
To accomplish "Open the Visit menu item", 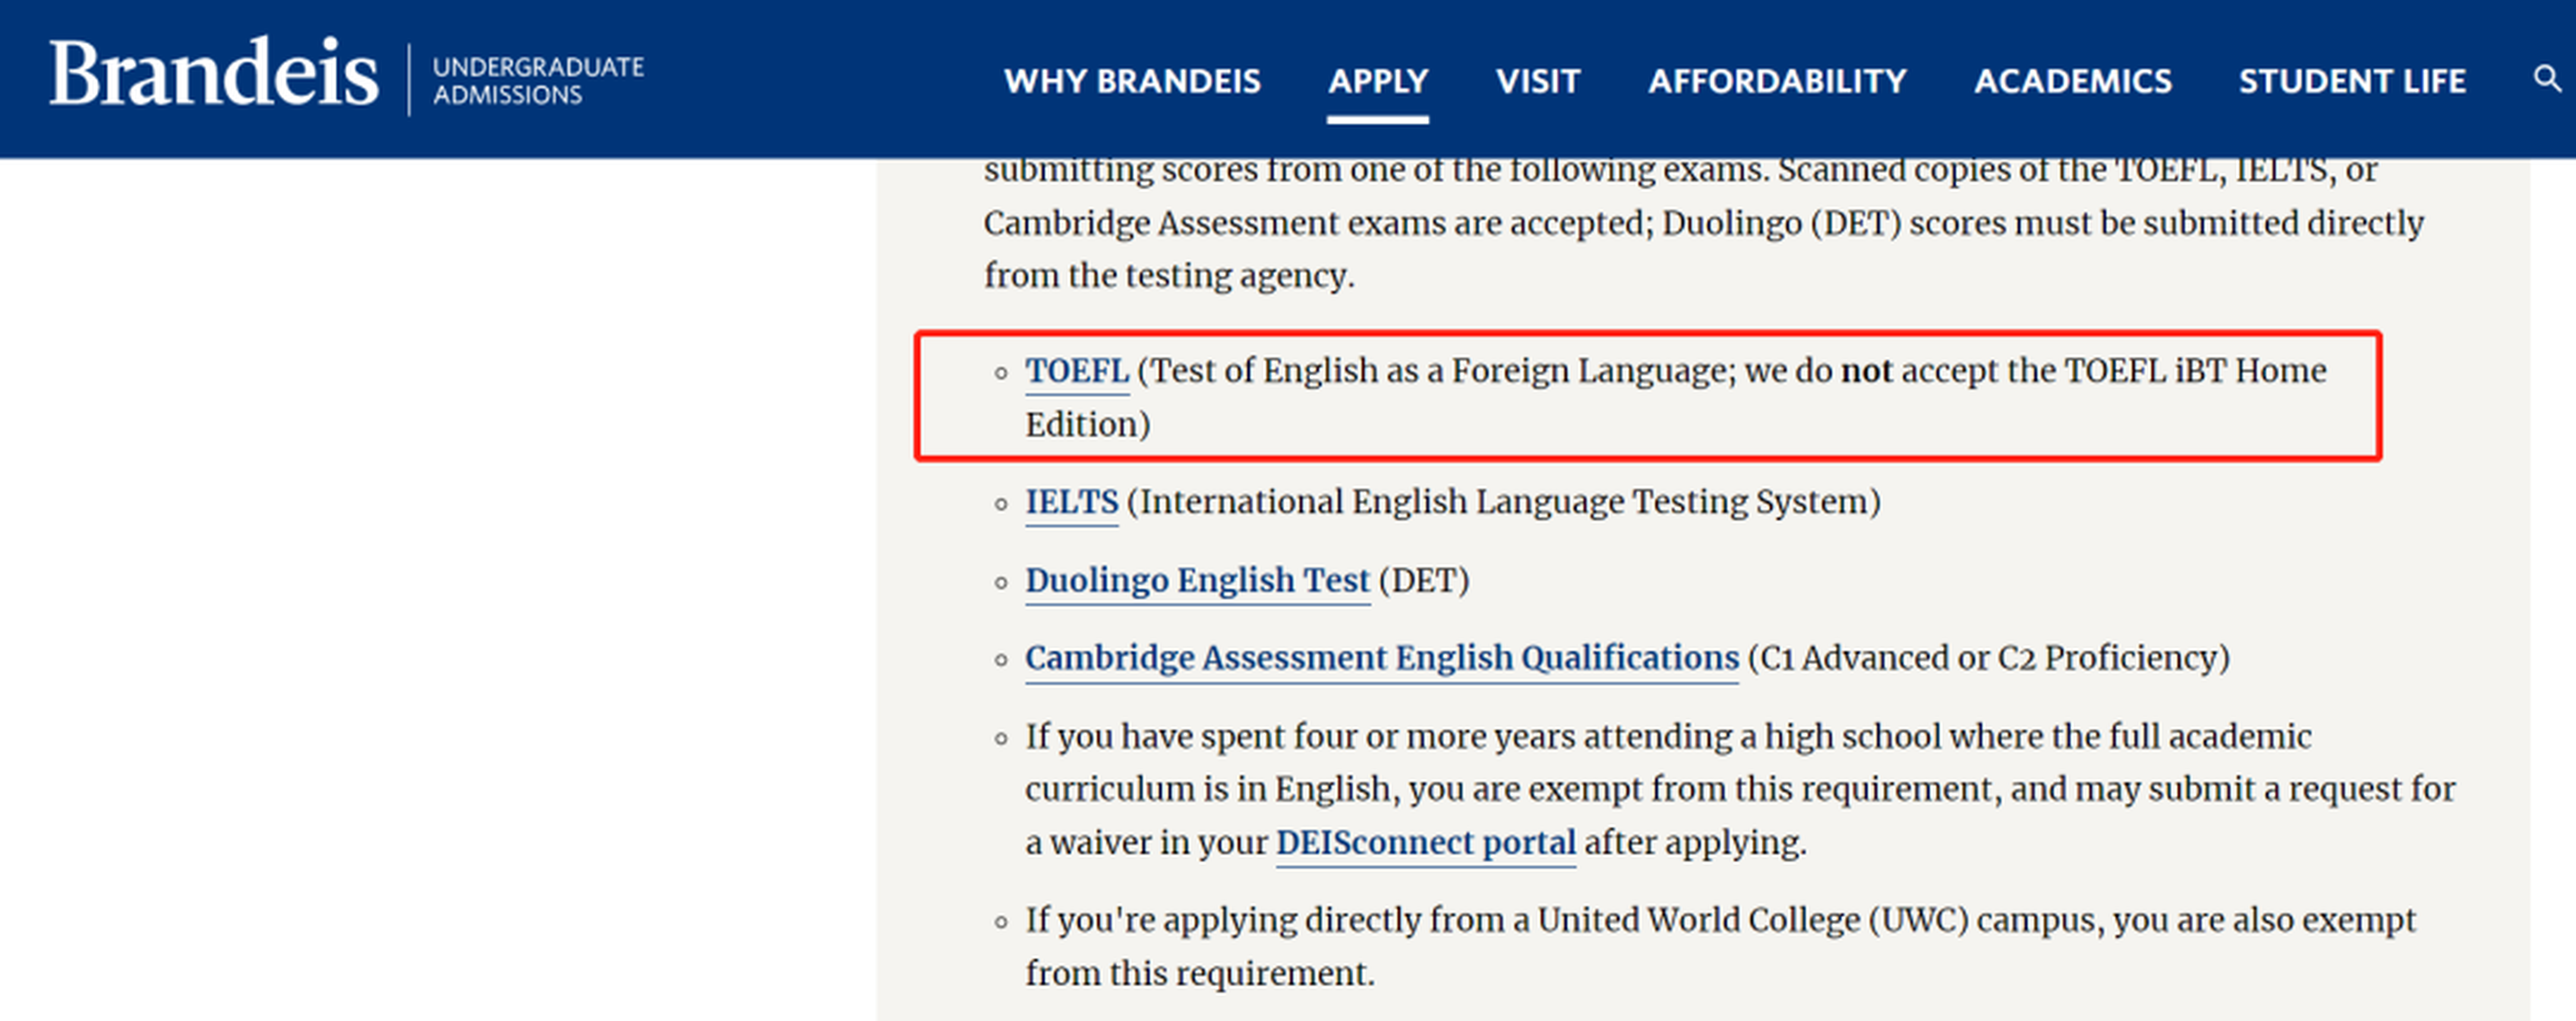I will point(1538,81).
